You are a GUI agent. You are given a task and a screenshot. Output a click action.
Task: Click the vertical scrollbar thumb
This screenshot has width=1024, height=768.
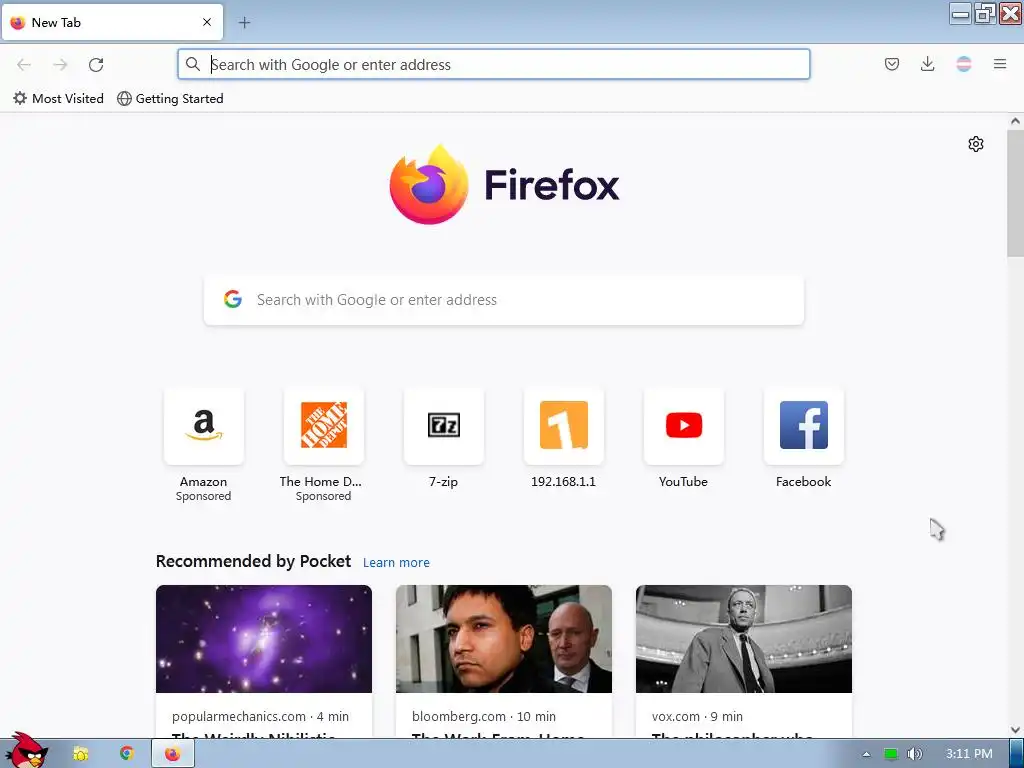(1015, 193)
